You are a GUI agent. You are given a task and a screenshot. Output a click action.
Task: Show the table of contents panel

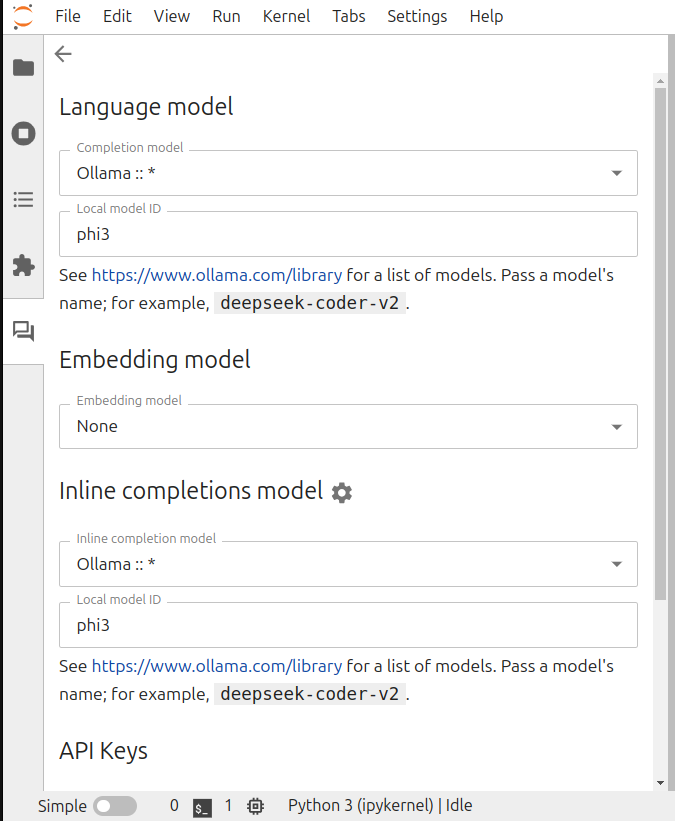[23, 200]
